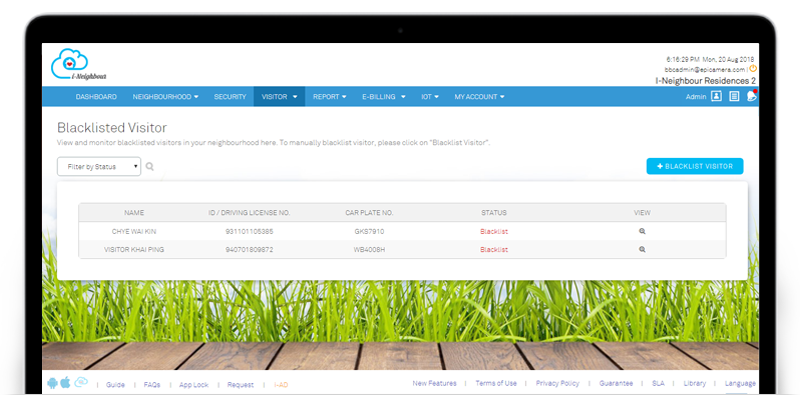The image size is (800, 395).
Task: Open the notification bell icon
Action: 751,96
